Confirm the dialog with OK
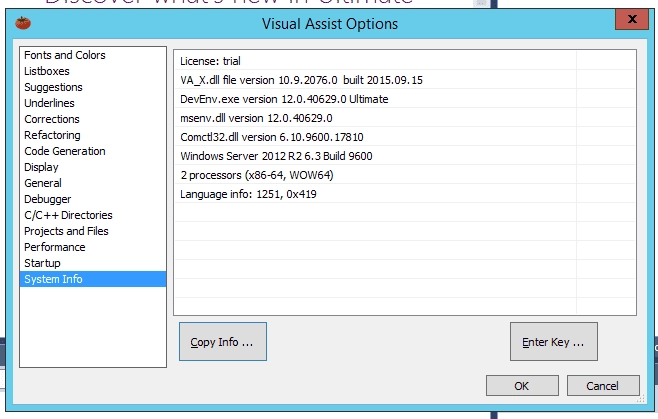The height and width of the screenshot is (419, 658). (x=522, y=385)
